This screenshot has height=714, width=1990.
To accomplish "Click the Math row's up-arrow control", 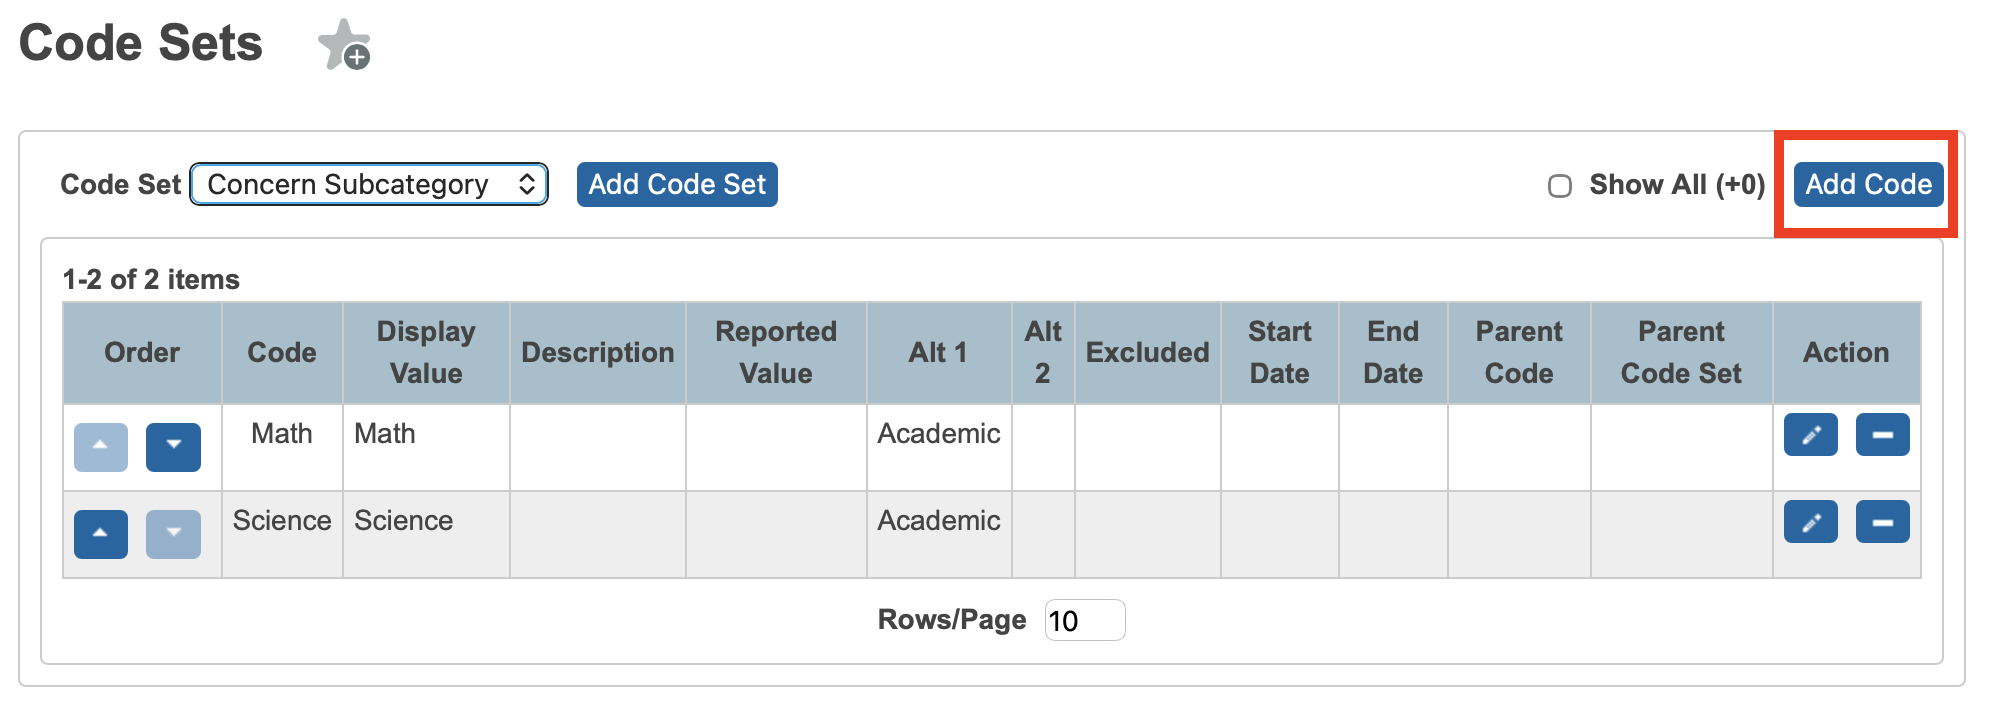I will click(100, 447).
